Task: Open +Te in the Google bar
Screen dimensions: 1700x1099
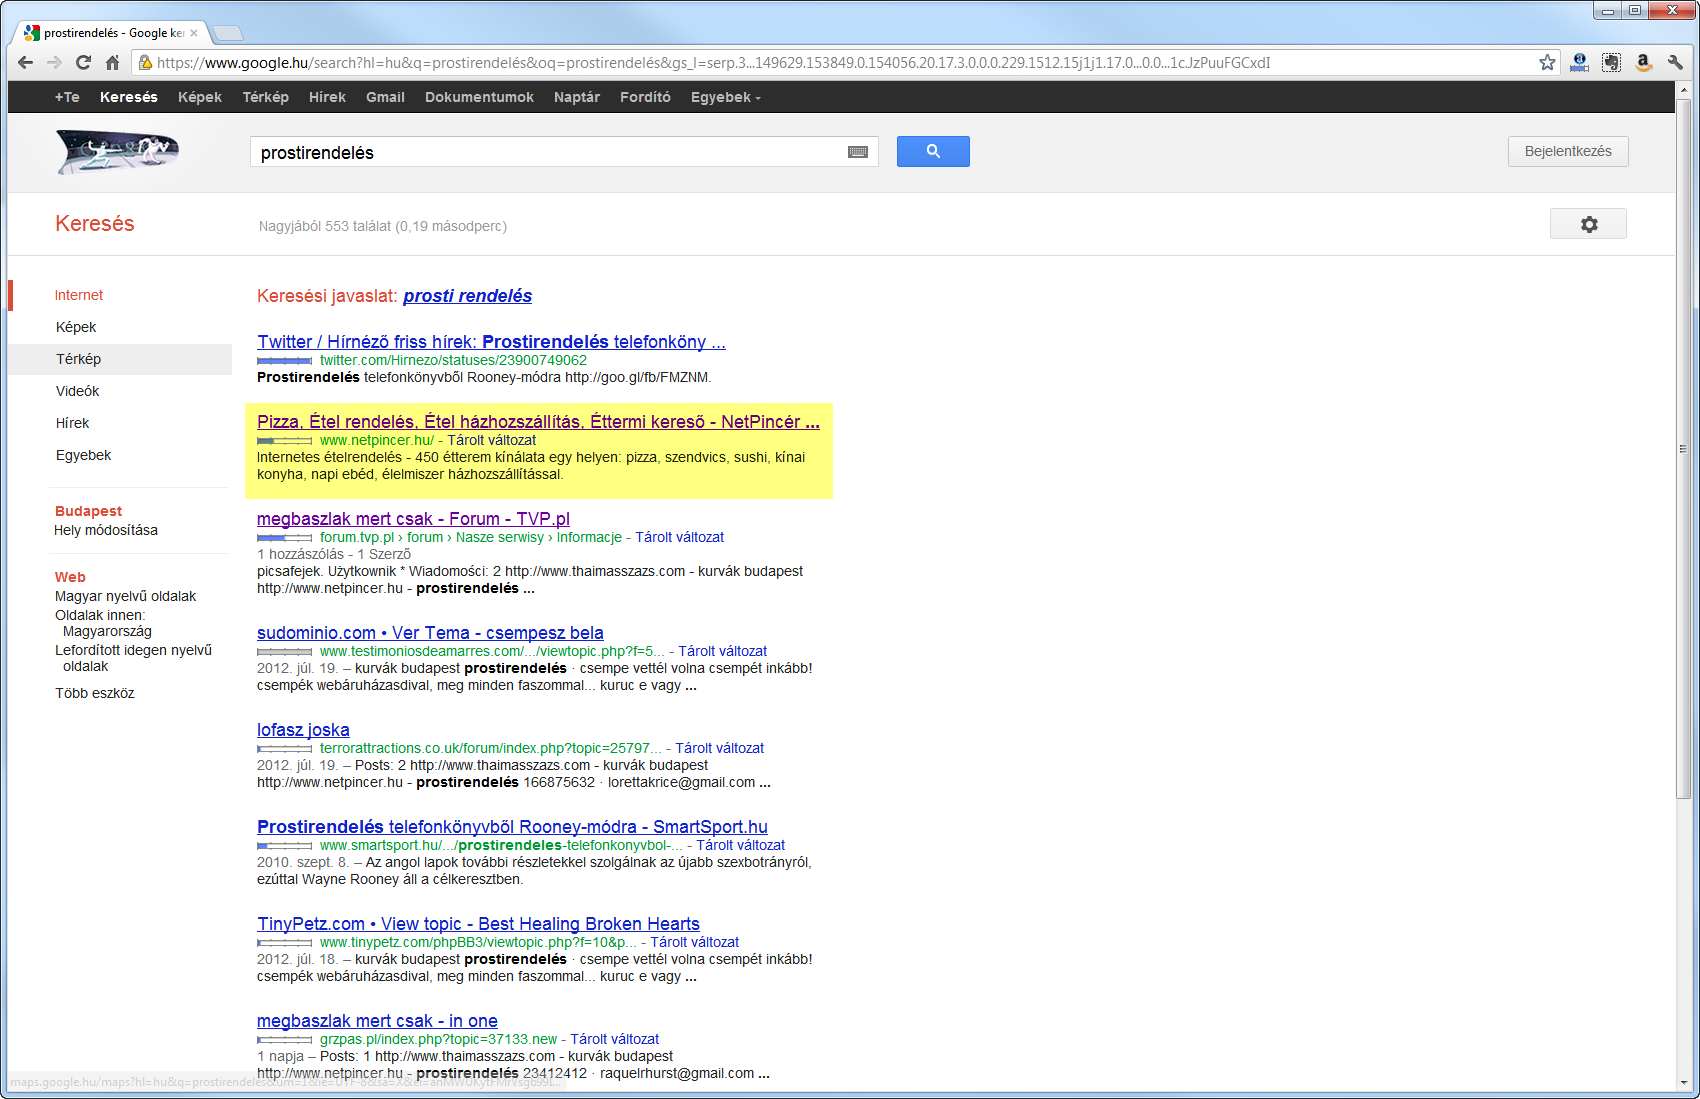Action: coord(67,97)
